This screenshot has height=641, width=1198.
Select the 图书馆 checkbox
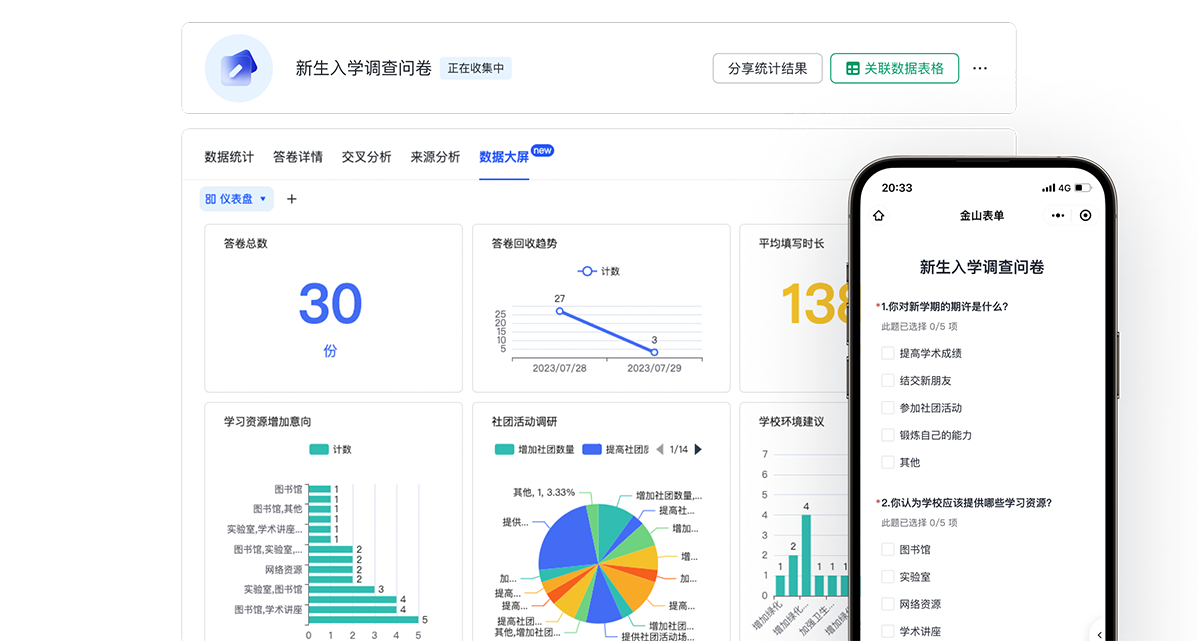click(x=887, y=549)
